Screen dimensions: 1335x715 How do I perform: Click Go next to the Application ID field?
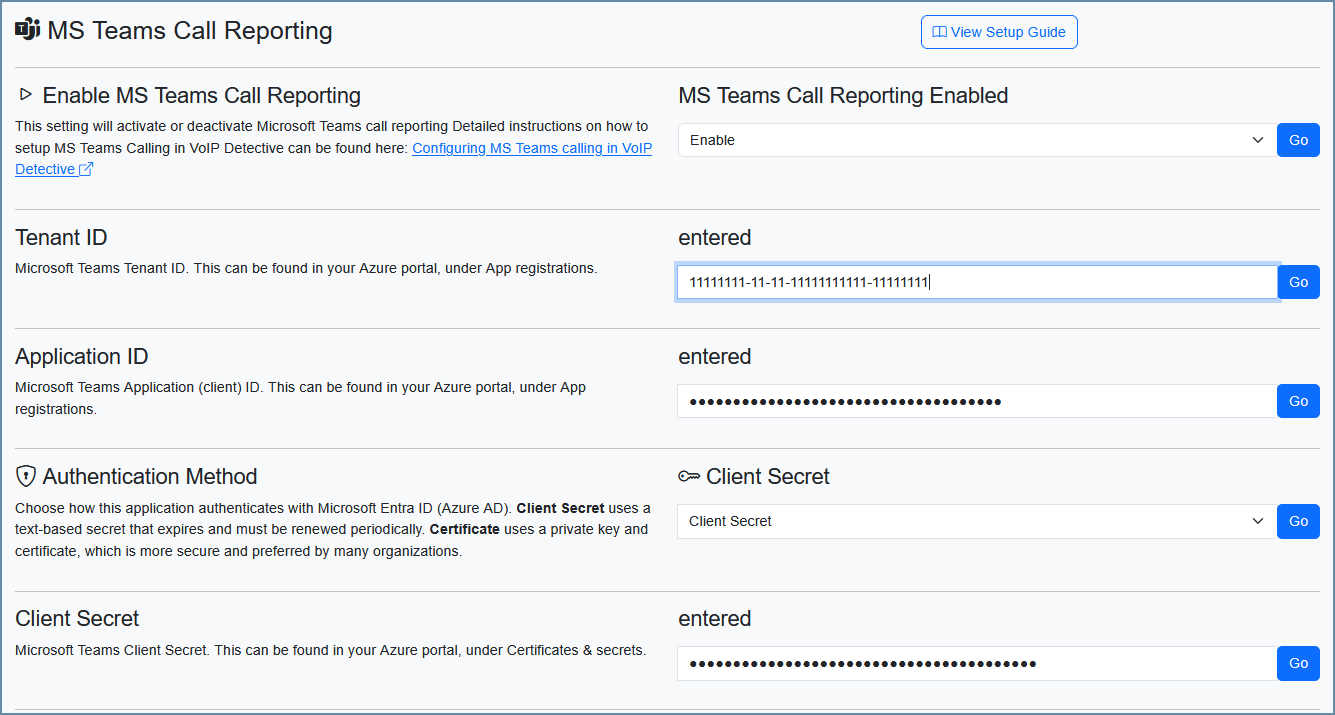pos(1298,401)
